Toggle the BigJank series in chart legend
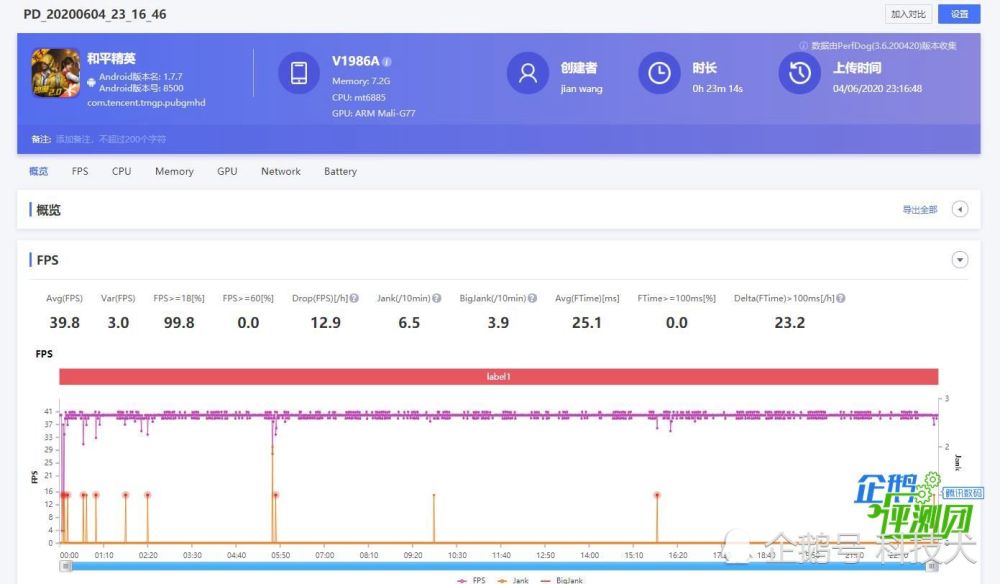This screenshot has width=1000, height=584. (562, 580)
